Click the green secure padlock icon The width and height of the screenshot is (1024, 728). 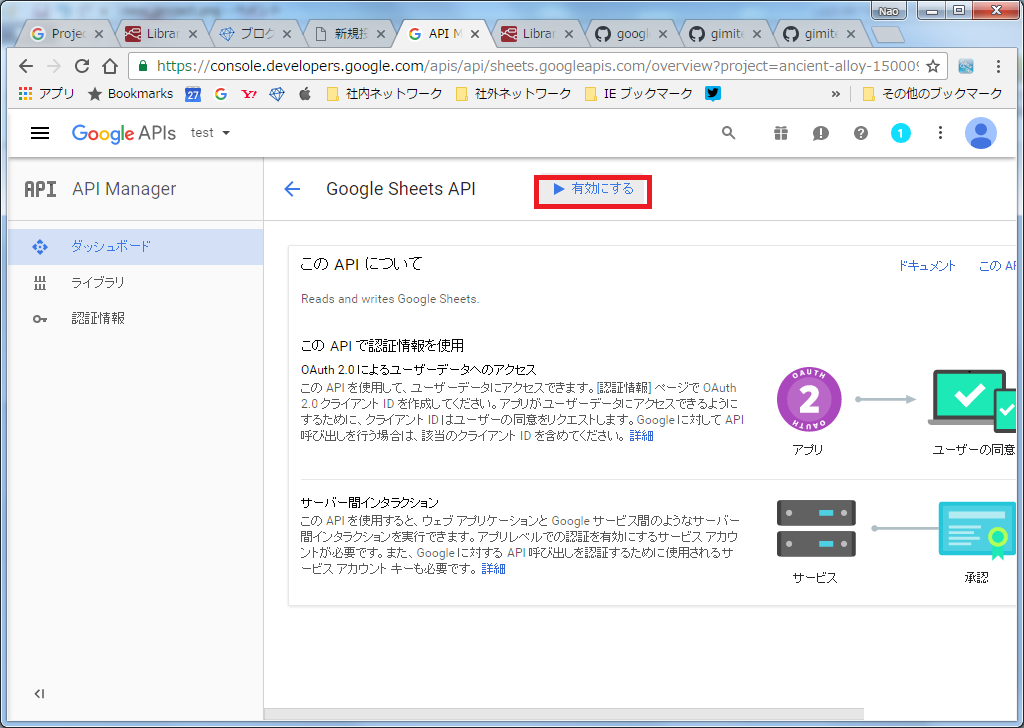[143, 66]
